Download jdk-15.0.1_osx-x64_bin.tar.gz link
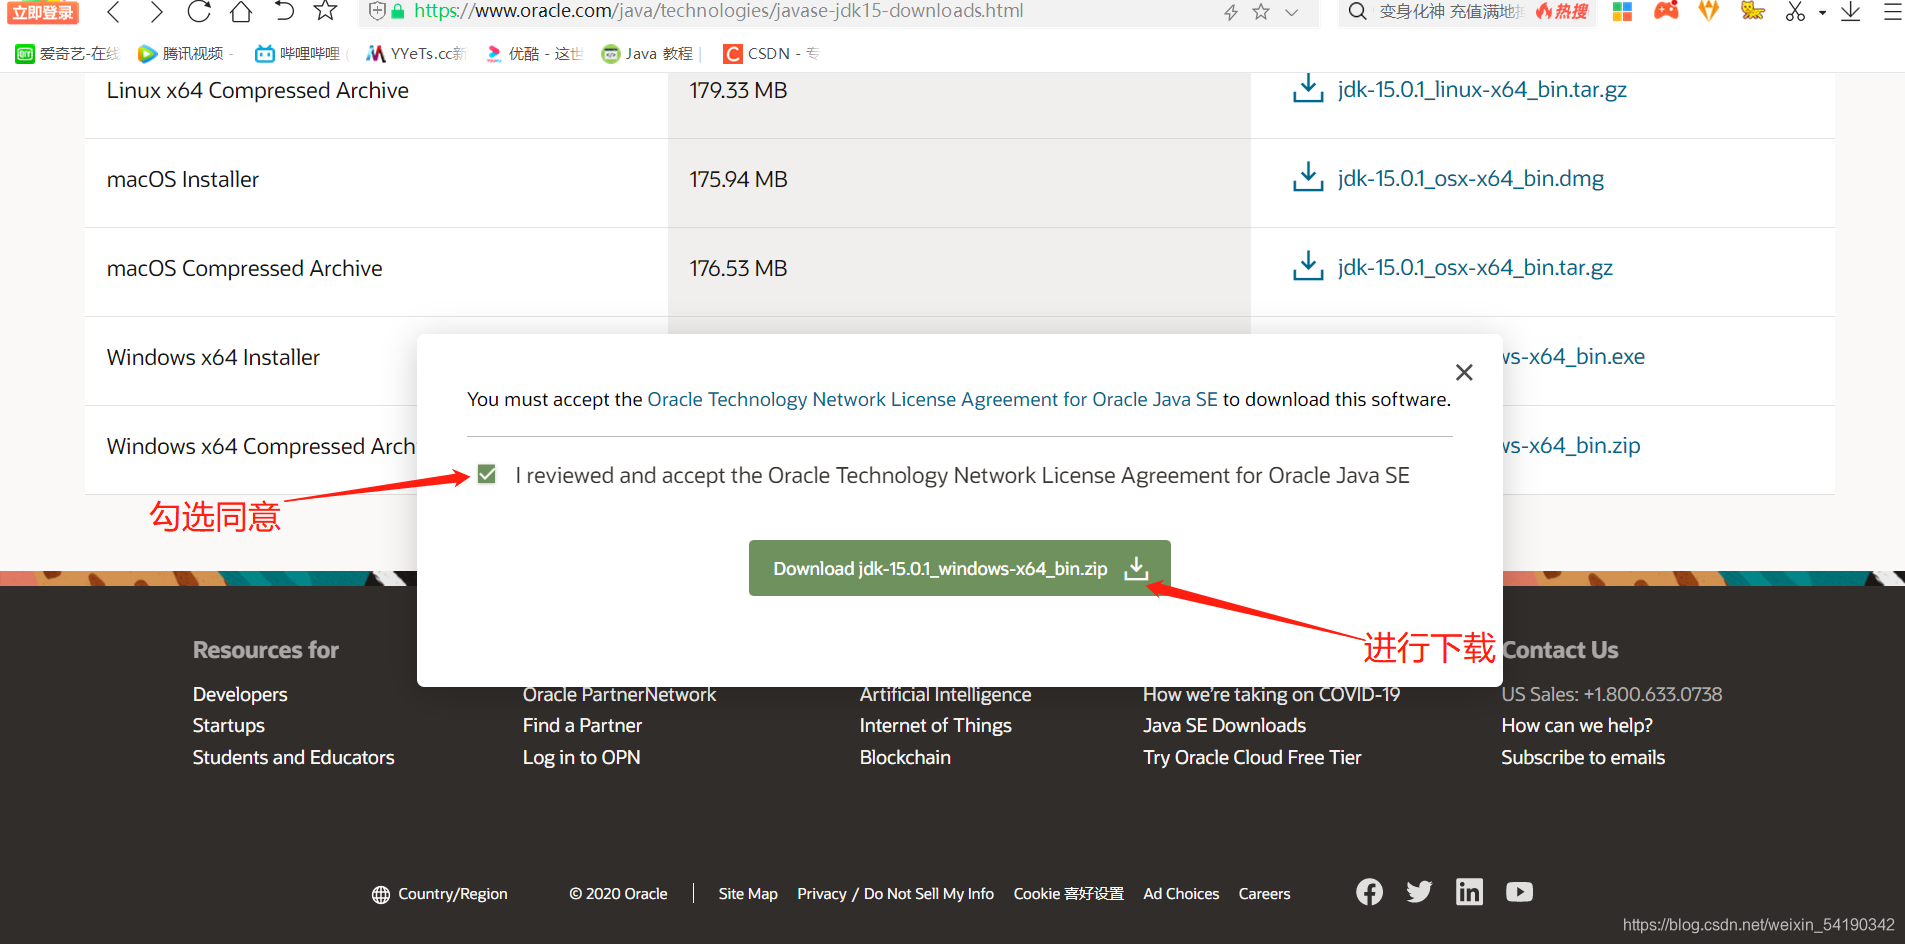This screenshot has height=944, width=1905. [1475, 267]
